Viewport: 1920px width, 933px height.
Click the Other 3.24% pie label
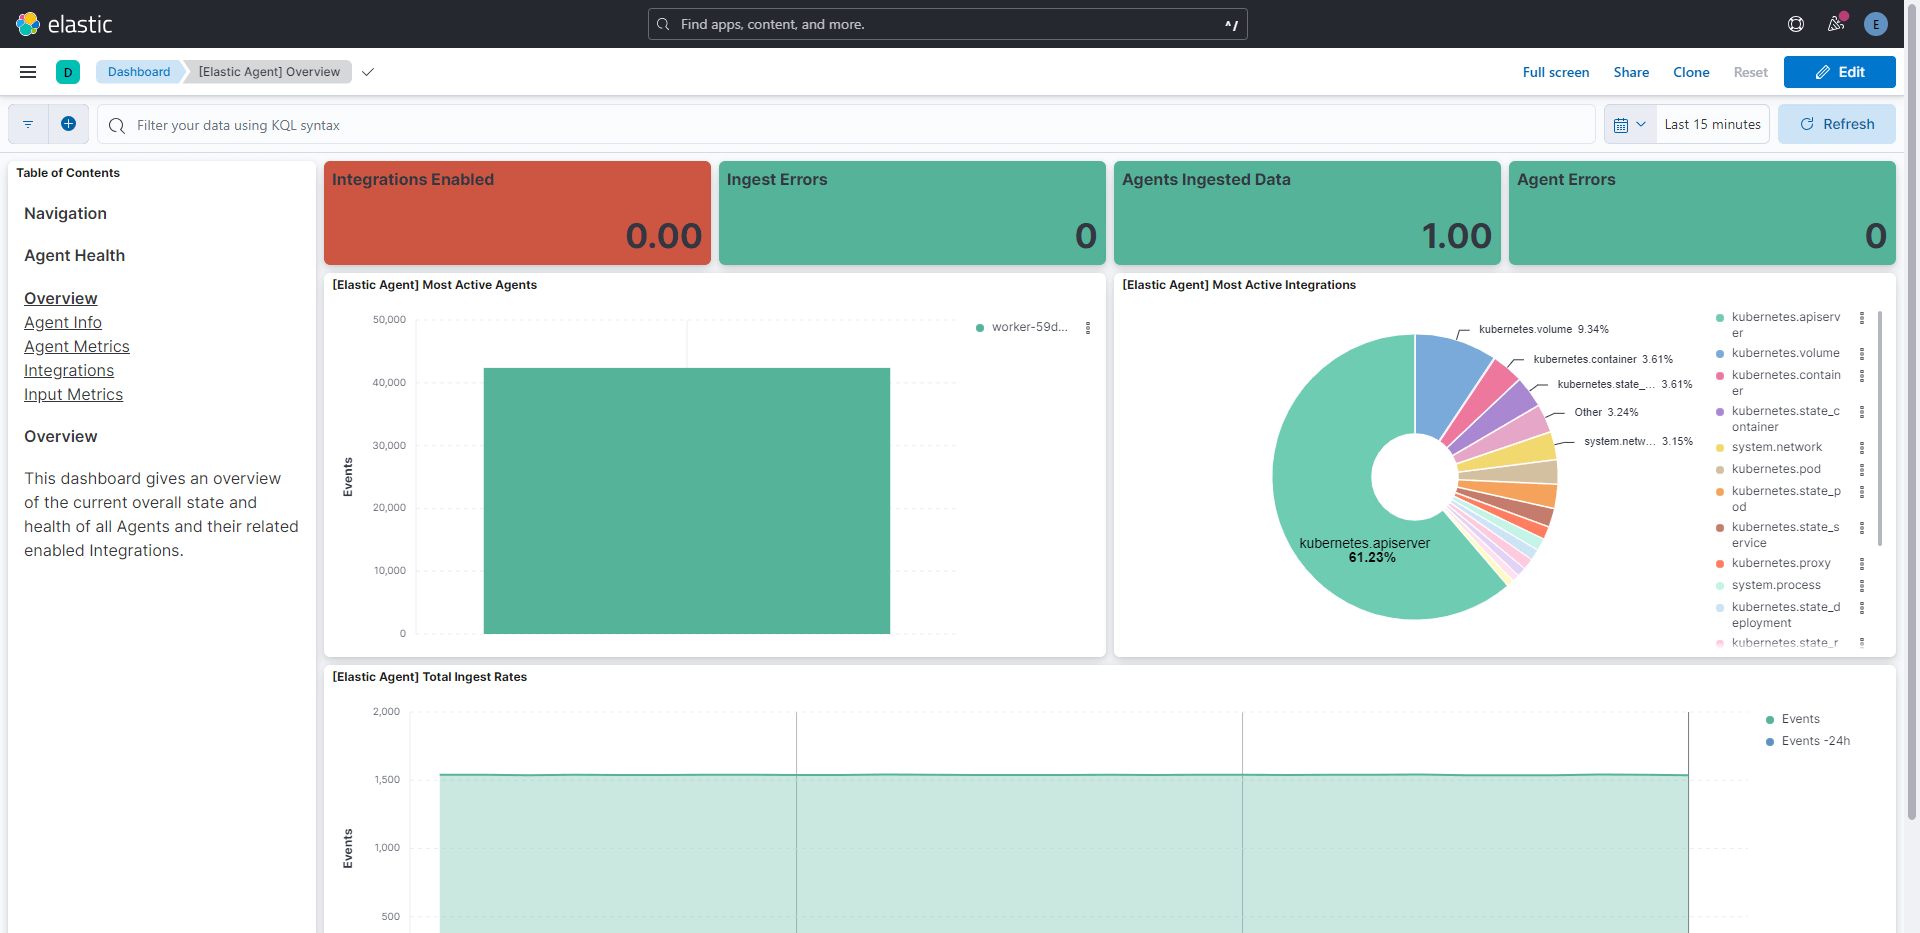click(x=1606, y=412)
